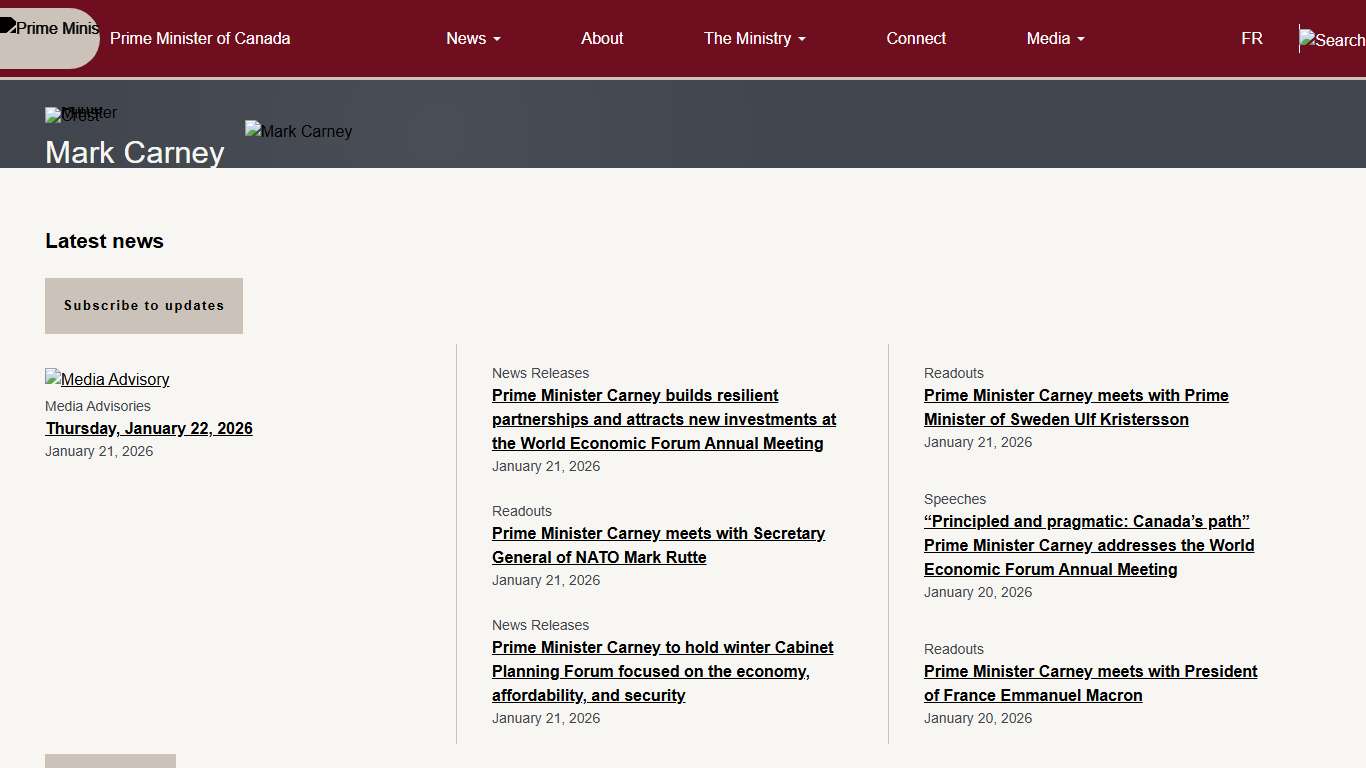
Task: Click the Media Advisory thumbnail image
Action: [107, 379]
